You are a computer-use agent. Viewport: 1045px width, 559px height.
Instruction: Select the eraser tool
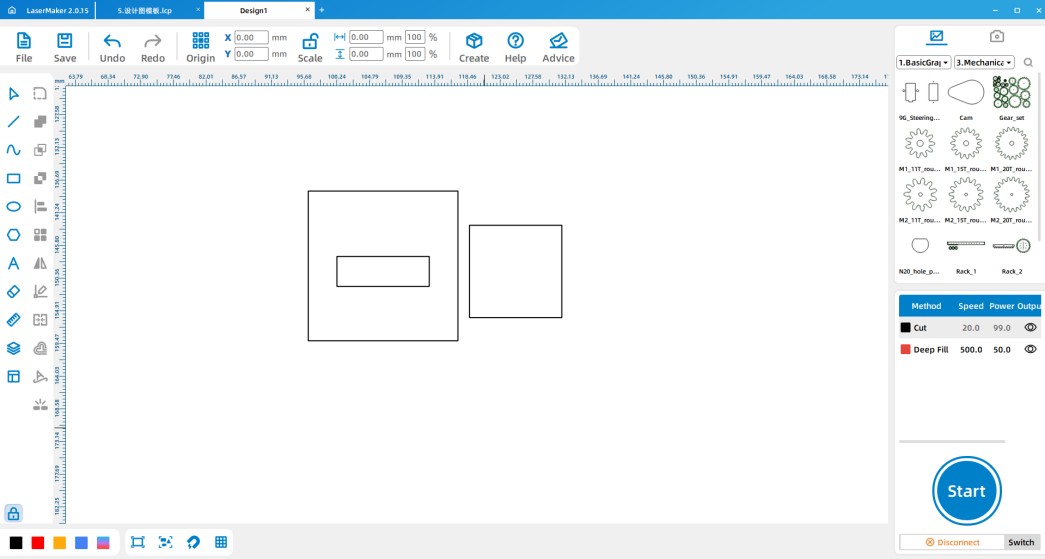pyautogui.click(x=13, y=292)
